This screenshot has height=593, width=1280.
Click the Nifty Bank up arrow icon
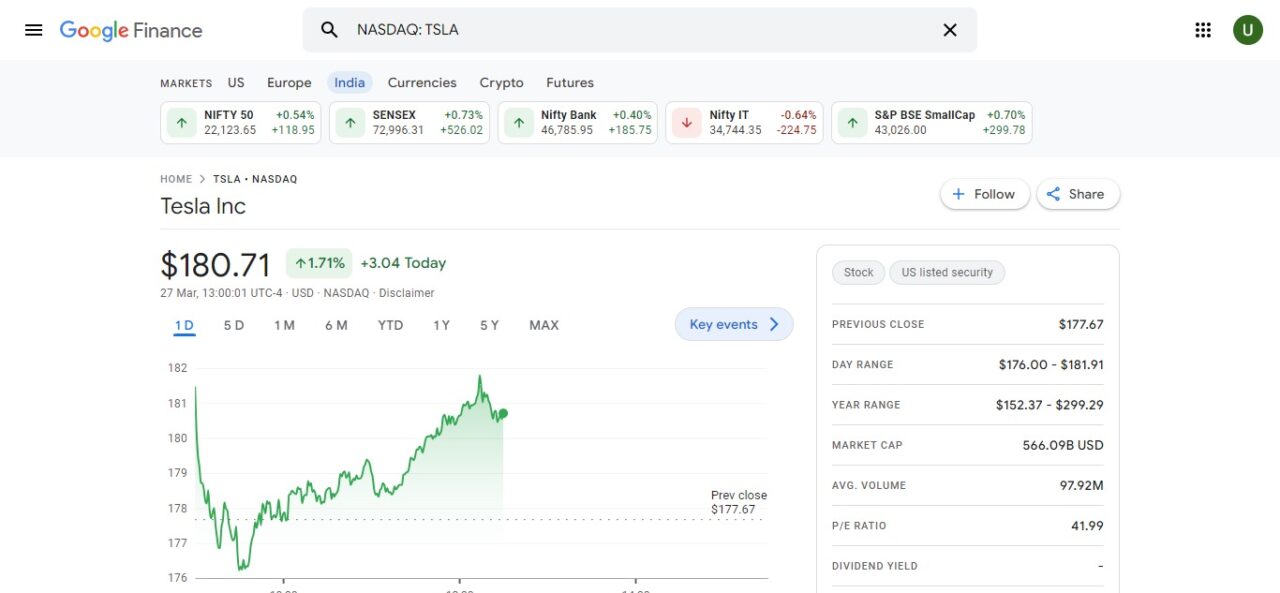(x=518, y=123)
